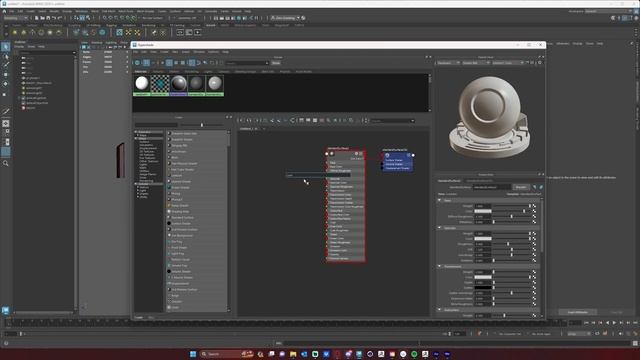
Task: Collapse the Favorites tree in Create panel
Action: point(136,132)
